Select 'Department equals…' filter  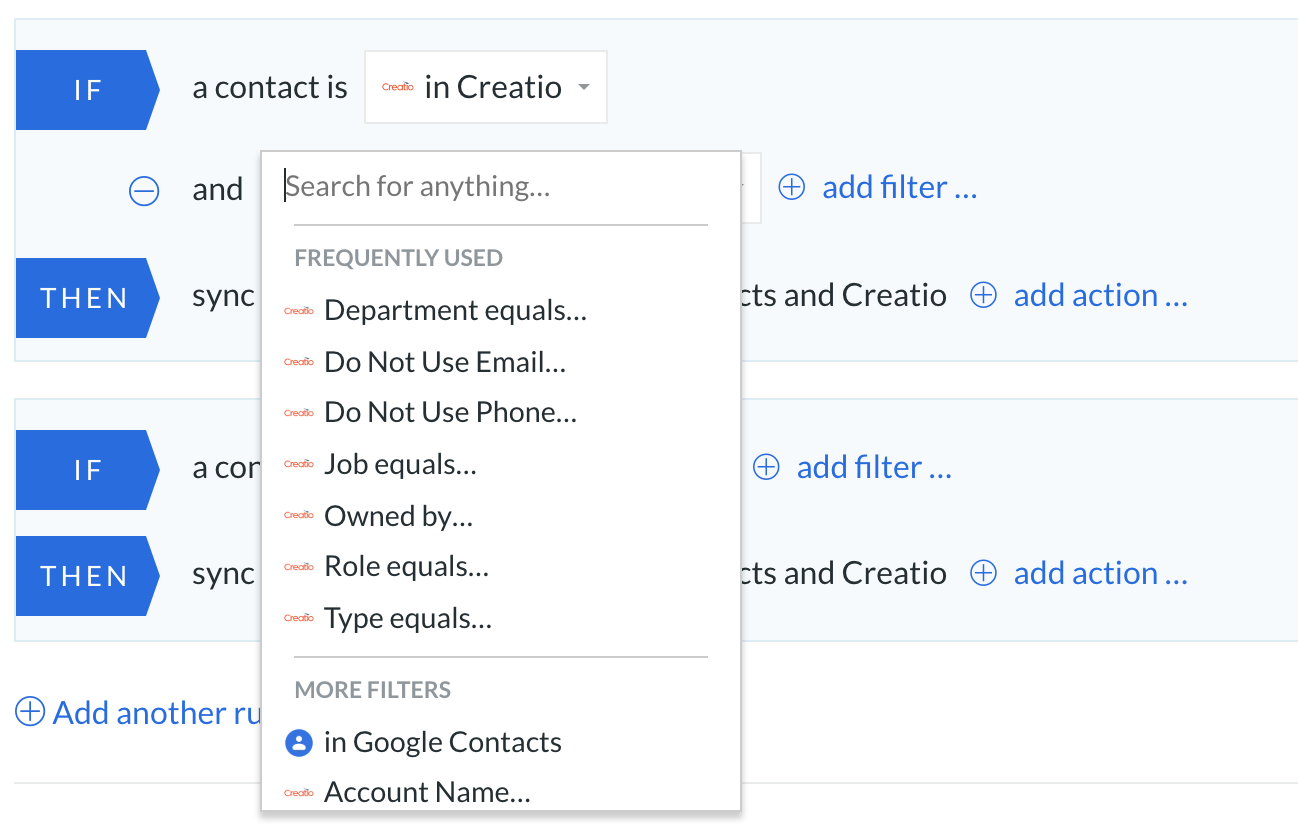[x=455, y=310]
